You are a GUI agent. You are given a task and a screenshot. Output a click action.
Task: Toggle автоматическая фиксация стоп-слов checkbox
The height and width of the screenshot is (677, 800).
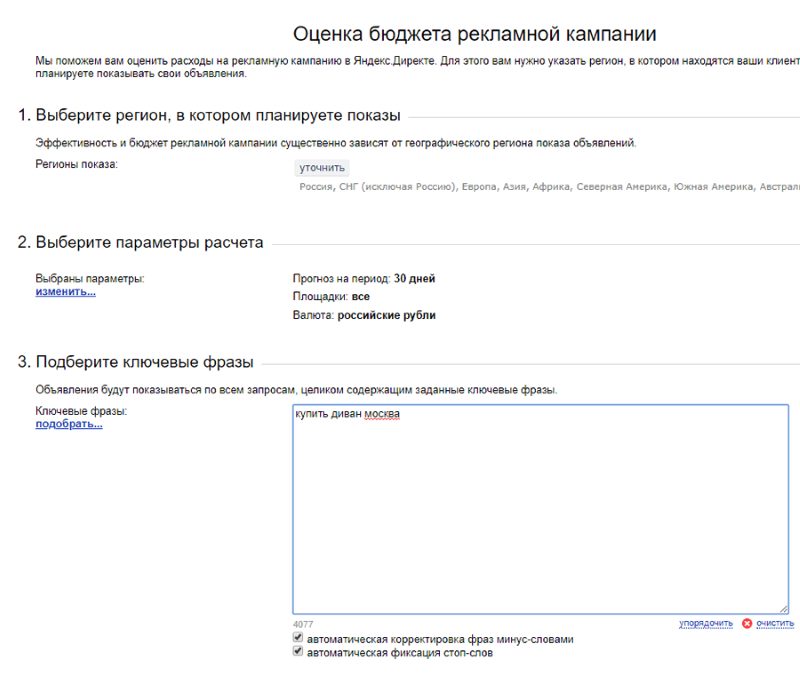click(x=298, y=651)
